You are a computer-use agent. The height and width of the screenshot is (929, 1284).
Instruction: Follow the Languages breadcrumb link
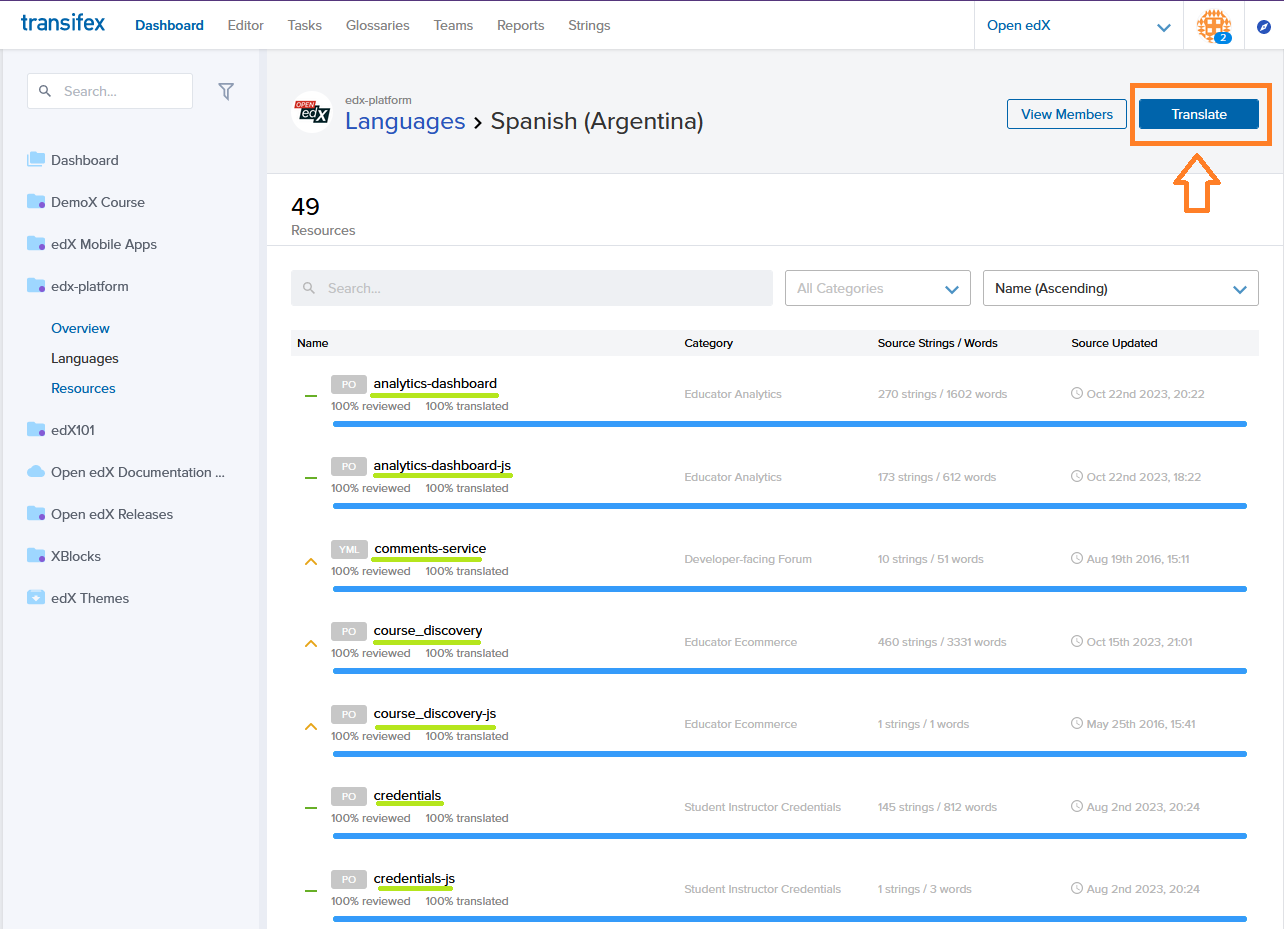click(x=405, y=121)
